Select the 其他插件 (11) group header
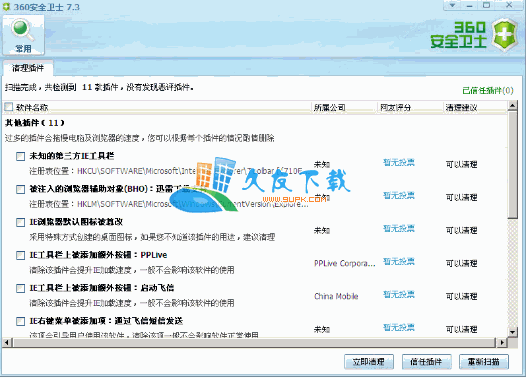526x378 pixels. tap(35, 123)
